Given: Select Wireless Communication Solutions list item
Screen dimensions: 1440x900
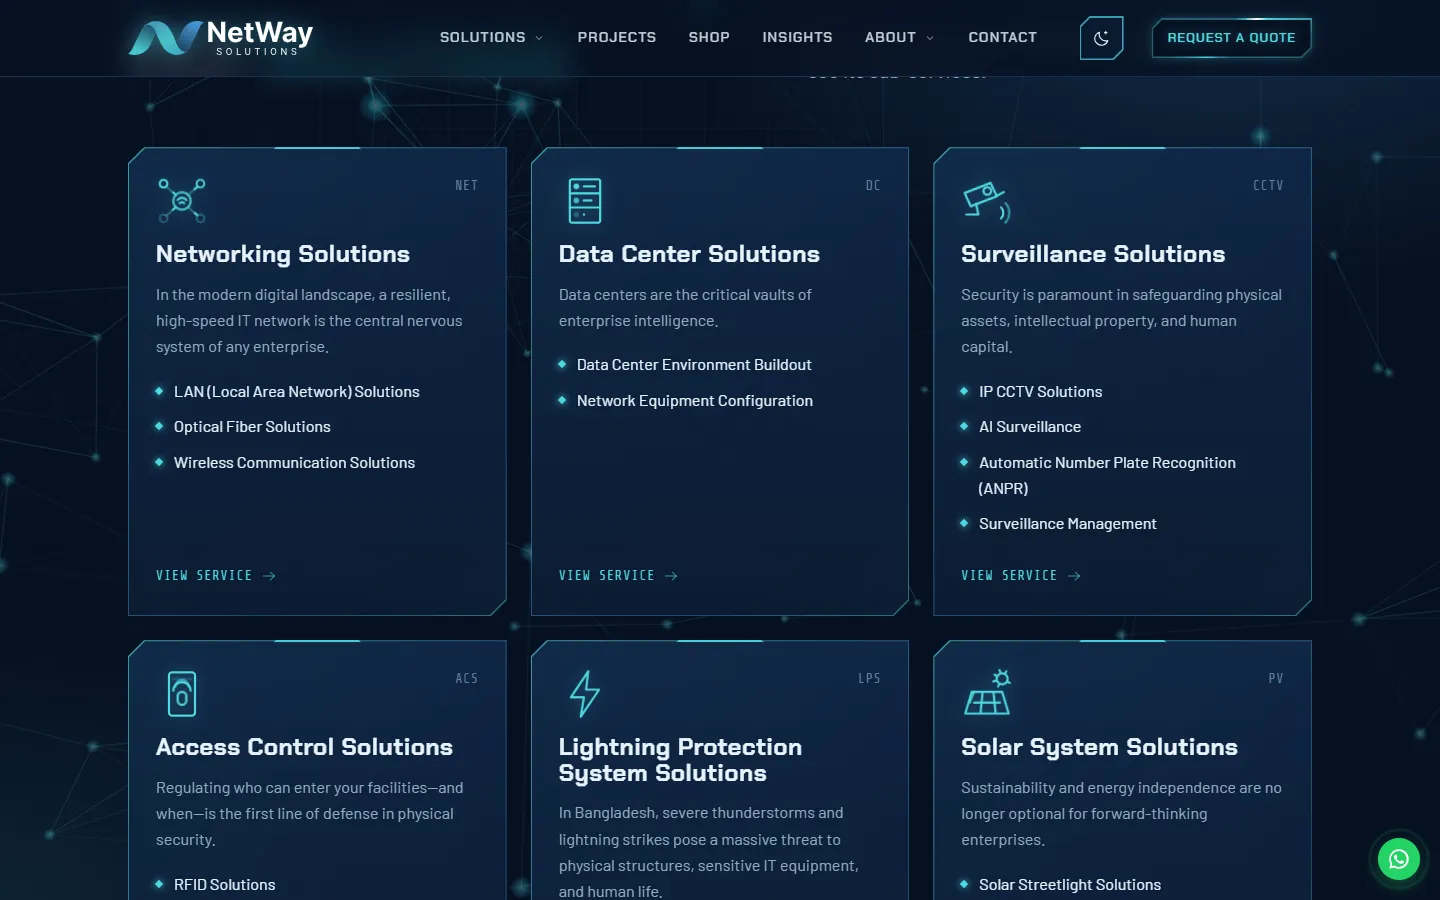Looking at the screenshot, I should point(294,463).
